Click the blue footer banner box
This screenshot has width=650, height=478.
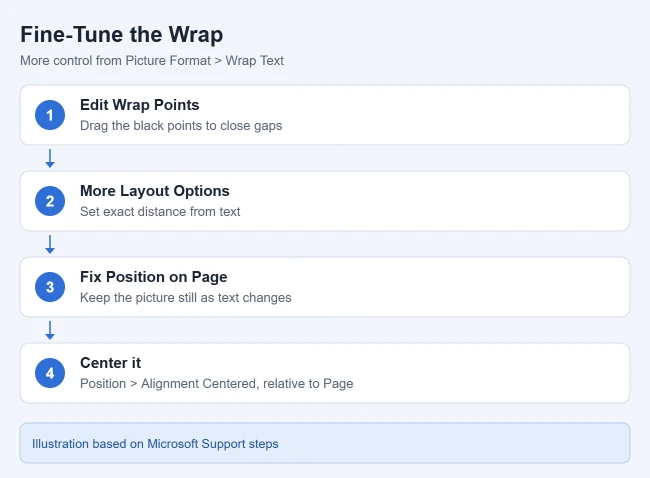[x=325, y=443]
